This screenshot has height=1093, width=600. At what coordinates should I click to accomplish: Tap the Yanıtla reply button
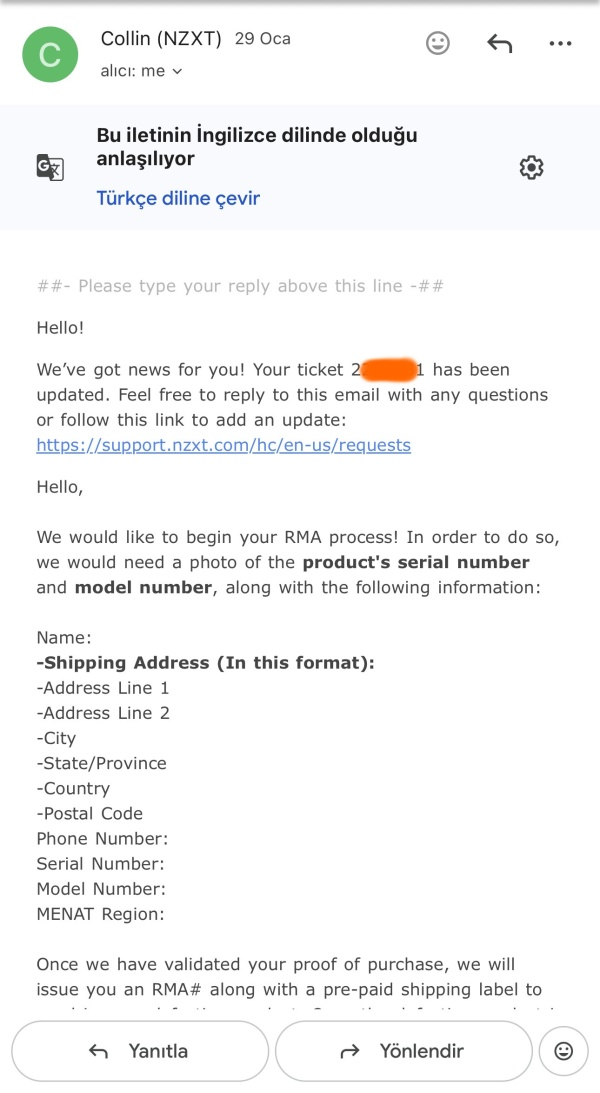[140, 1050]
